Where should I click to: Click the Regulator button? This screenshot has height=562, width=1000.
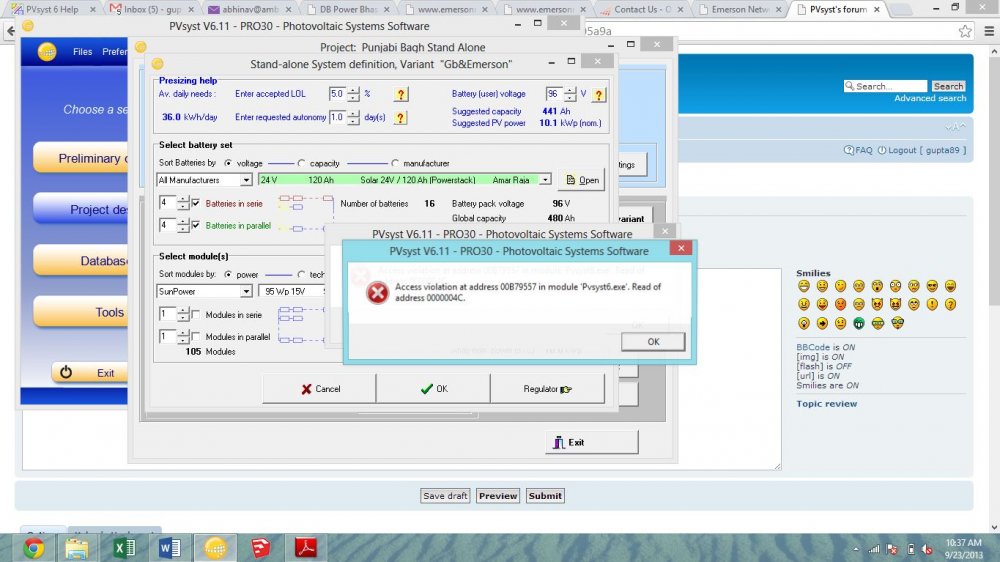pos(547,389)
